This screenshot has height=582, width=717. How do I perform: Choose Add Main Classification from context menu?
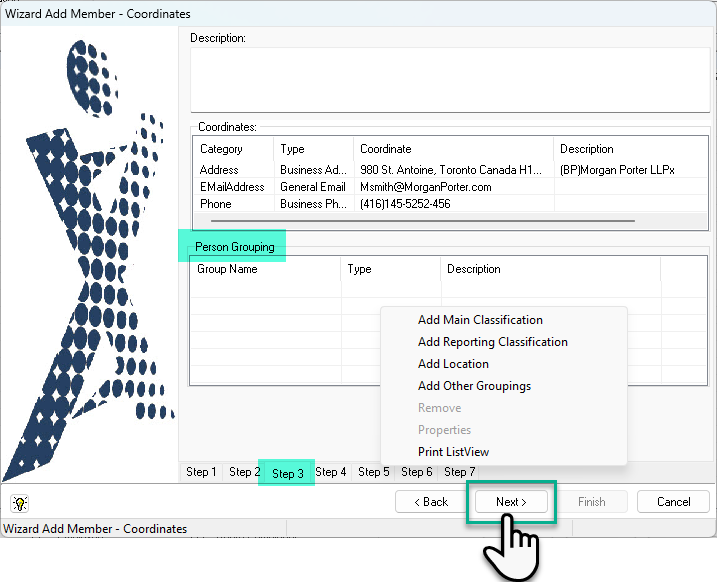480,320
